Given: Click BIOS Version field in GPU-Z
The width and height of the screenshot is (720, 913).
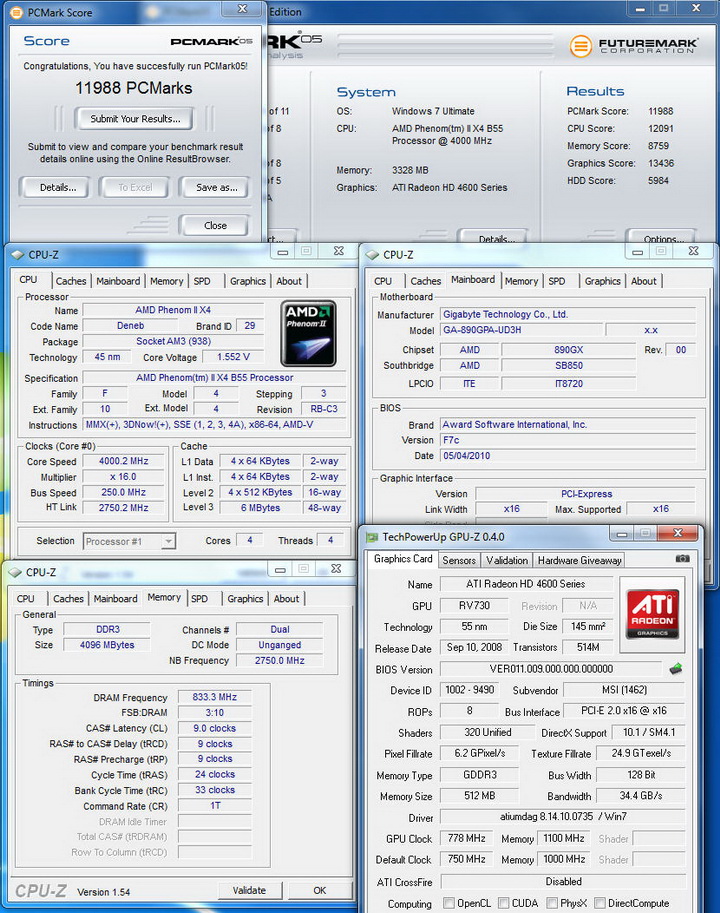Looking at the screenshot, I should coord(551,669).
